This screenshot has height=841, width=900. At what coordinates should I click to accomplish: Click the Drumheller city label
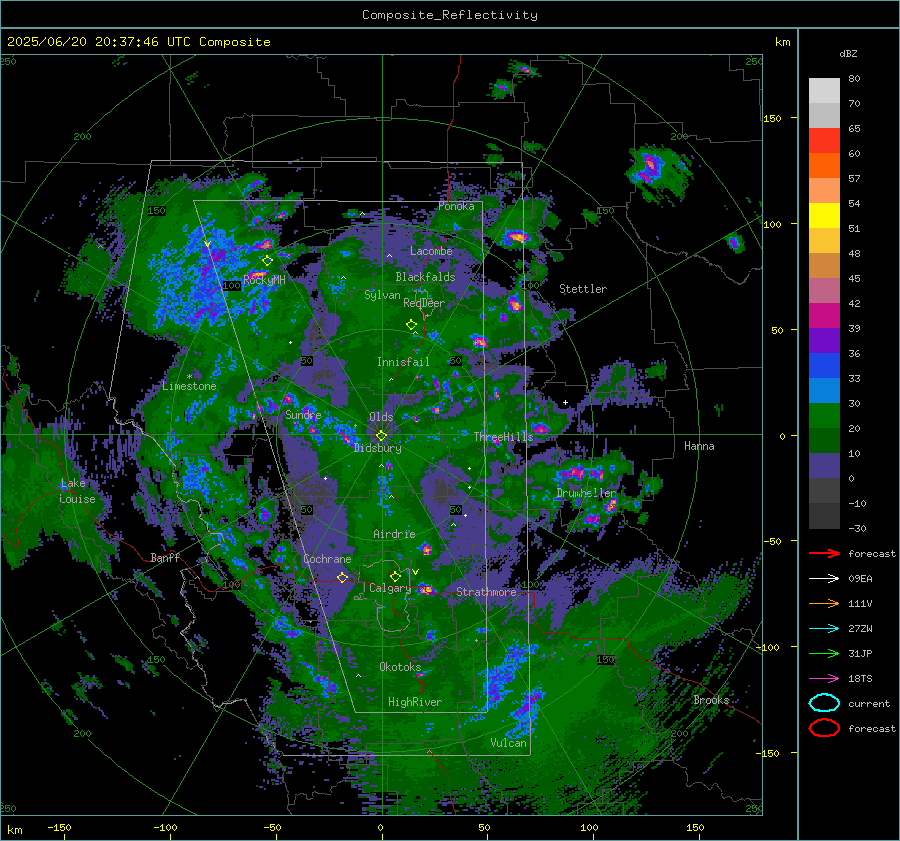coord(586,493)
